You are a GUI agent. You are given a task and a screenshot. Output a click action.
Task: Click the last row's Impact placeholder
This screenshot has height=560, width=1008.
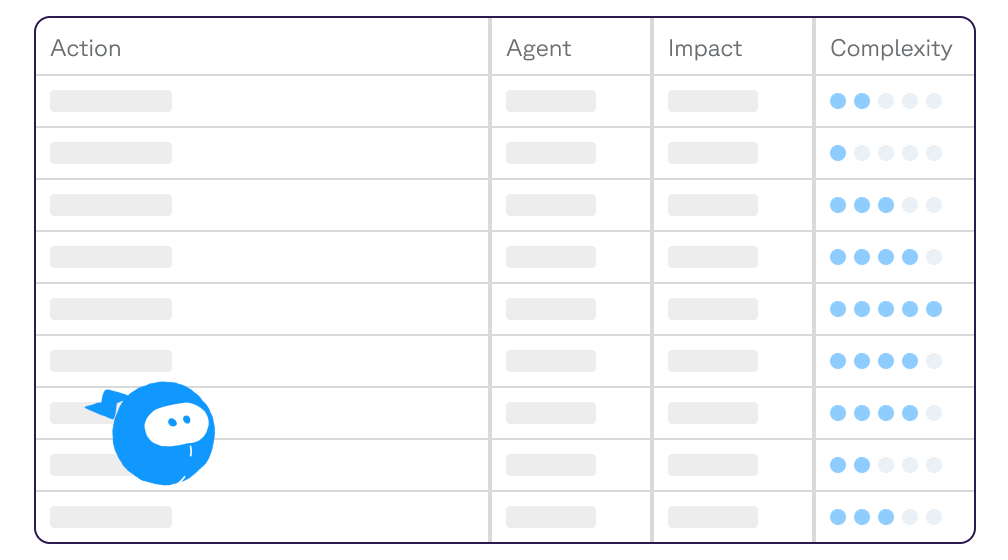[713, 517]
